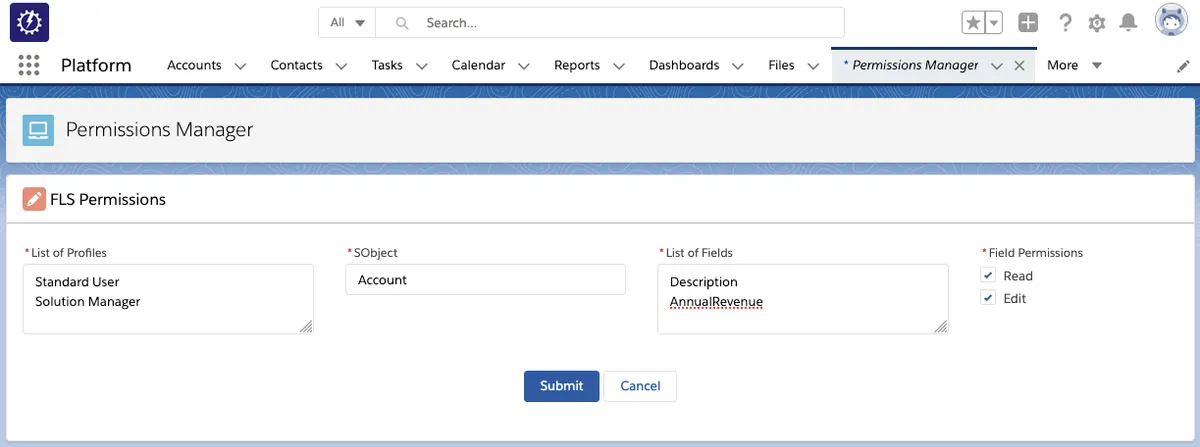Expand the Dashboards tab chevron

coord(738,66)
